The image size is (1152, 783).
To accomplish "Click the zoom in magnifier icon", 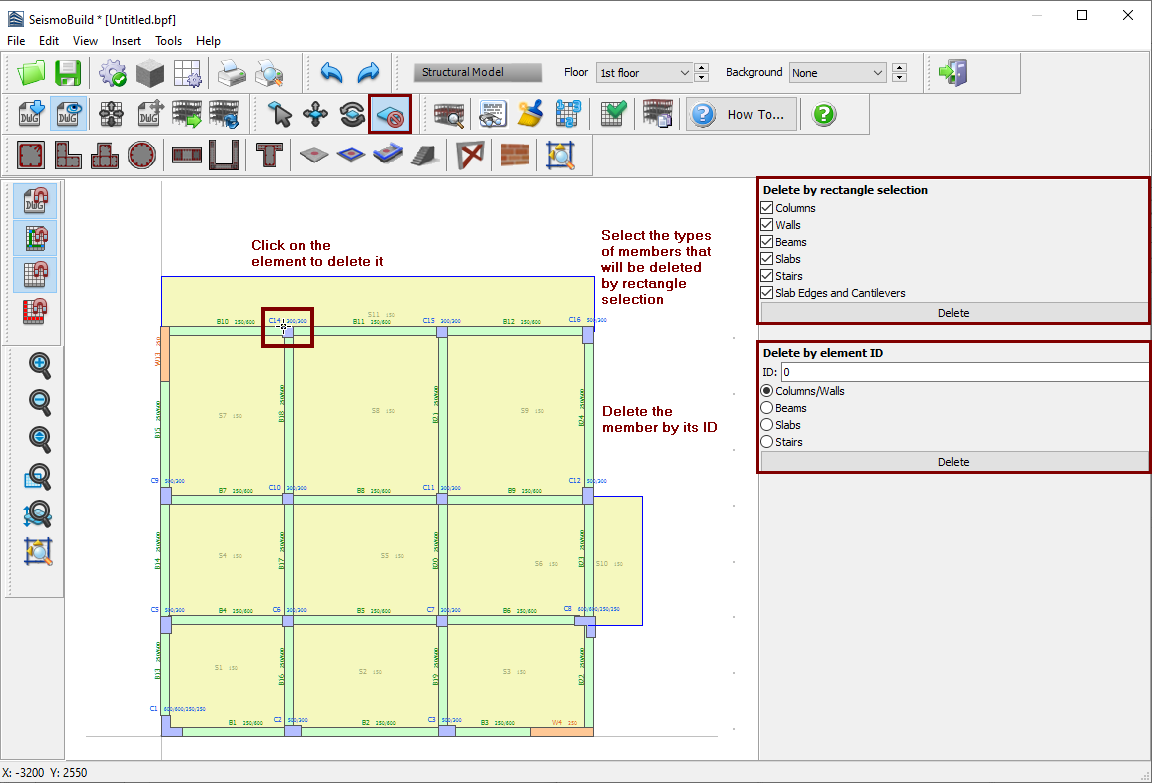I will 39,366.
